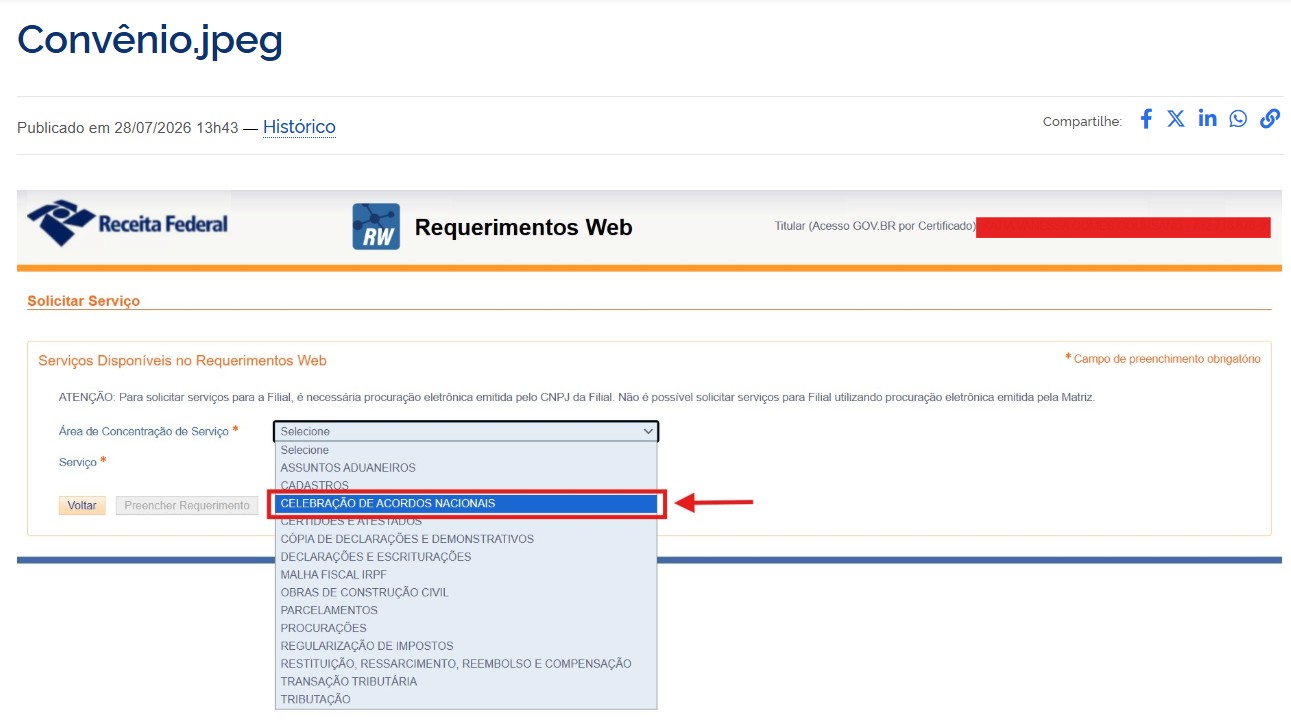Click the Receita Federal logo
The image size is (1291, 721).
point(127,223)
